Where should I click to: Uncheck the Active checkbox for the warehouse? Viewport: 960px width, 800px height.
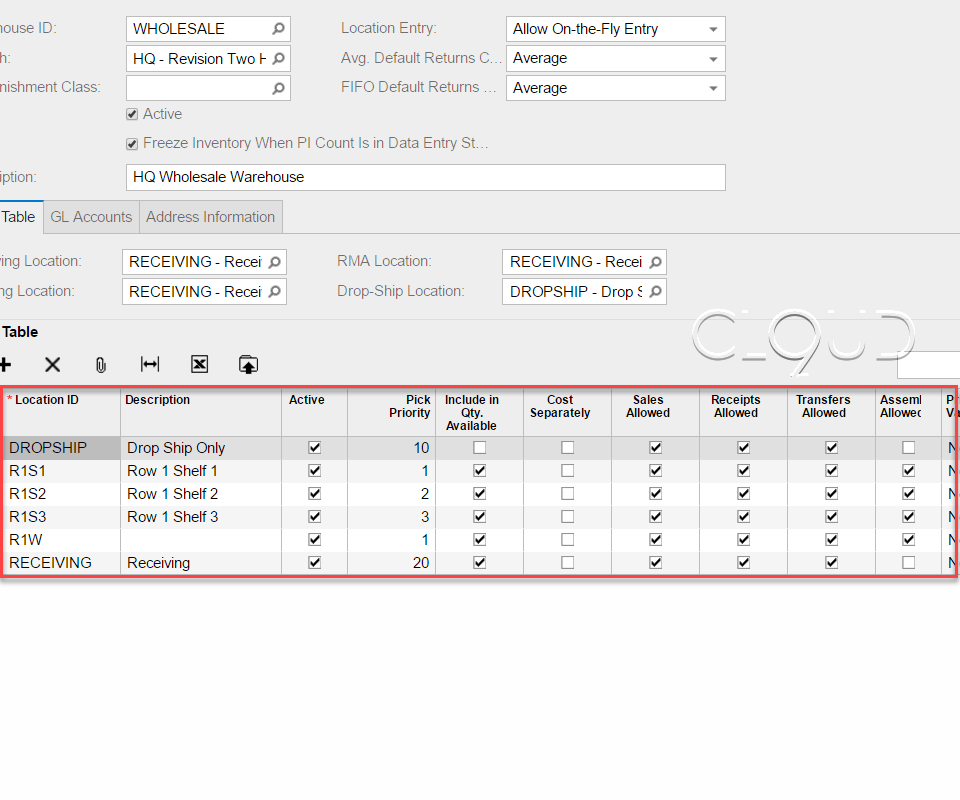[x=132, y=114]
